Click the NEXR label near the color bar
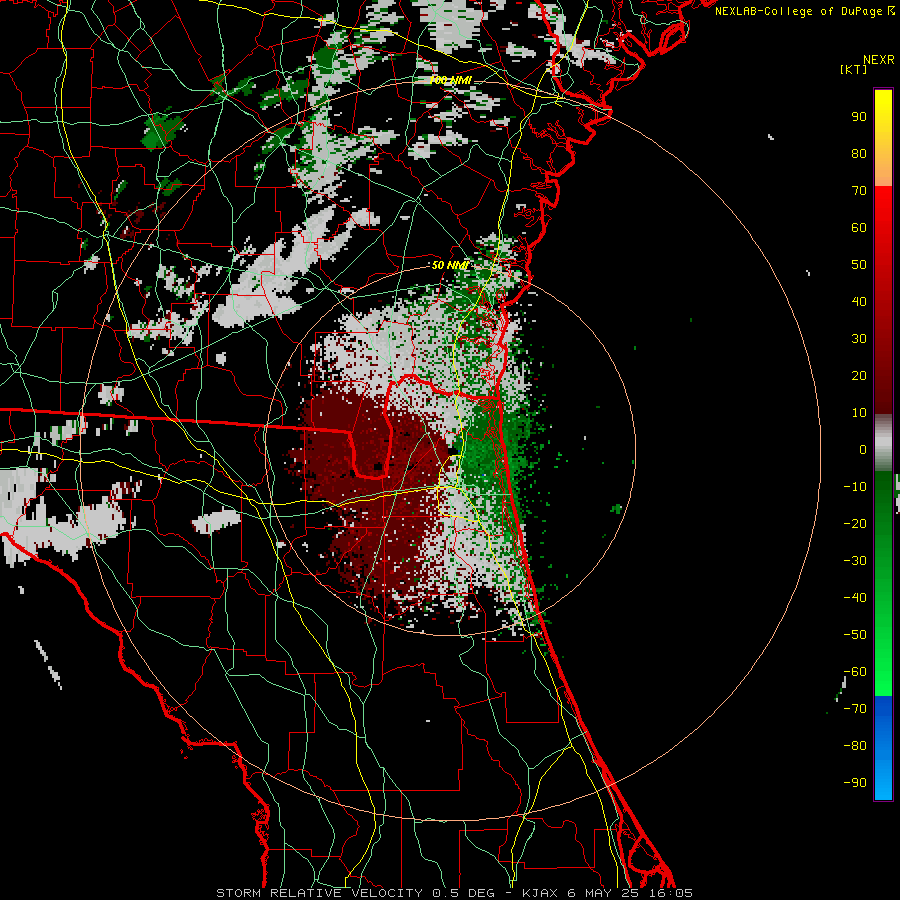This screenshot has height=900, width=900. (878, 60)
